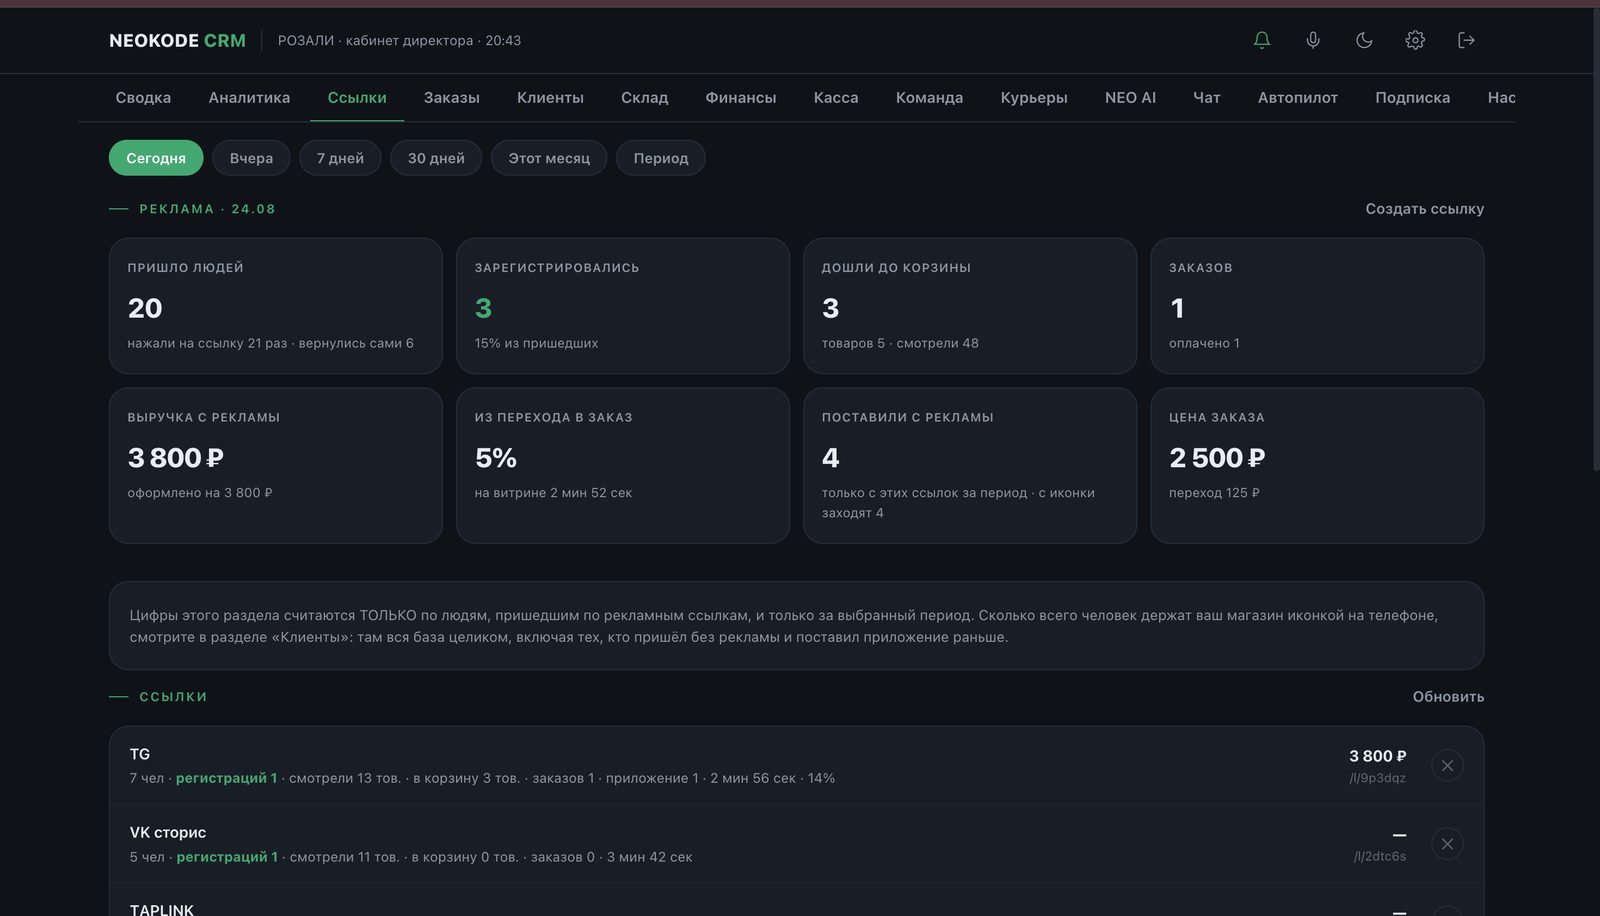Click the Цена заказа card
1600x916 pixels.
pos(1317,466)
